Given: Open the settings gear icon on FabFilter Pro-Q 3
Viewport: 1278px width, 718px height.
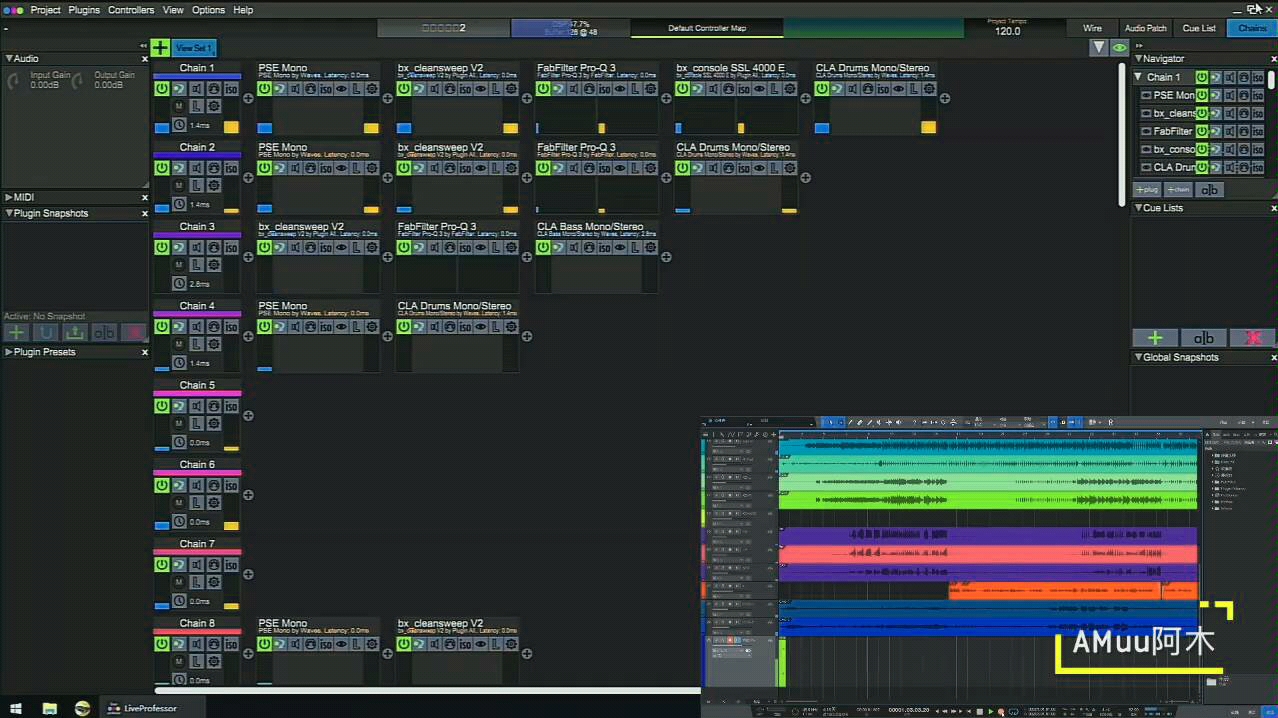Looking at the screenshot, I should click(650, 89).
